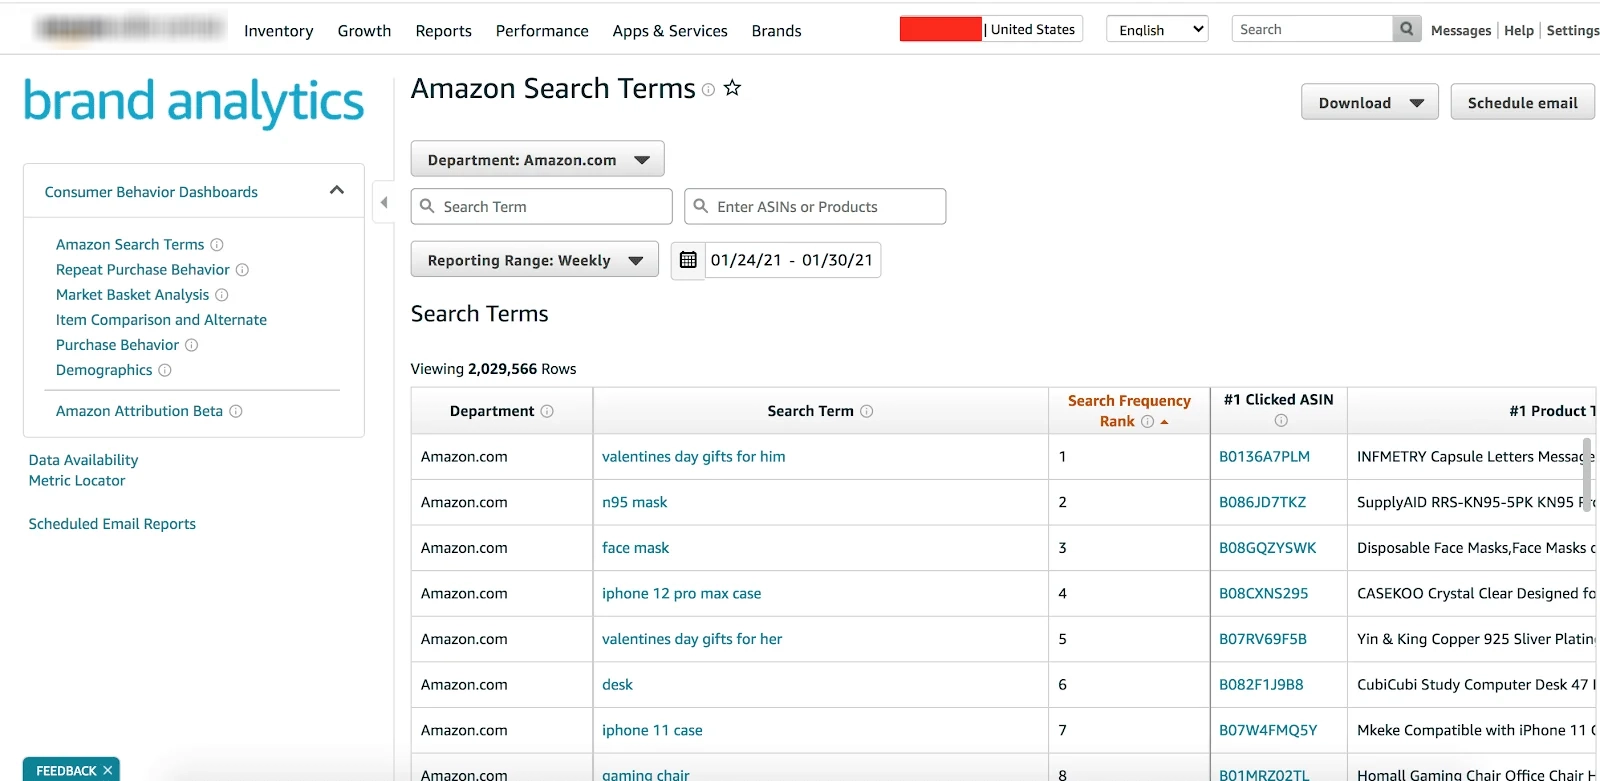Click the sort ascending arrow on Search Frequency Rank
This screenshot has width=1600, height=781.
[1164, 422]
